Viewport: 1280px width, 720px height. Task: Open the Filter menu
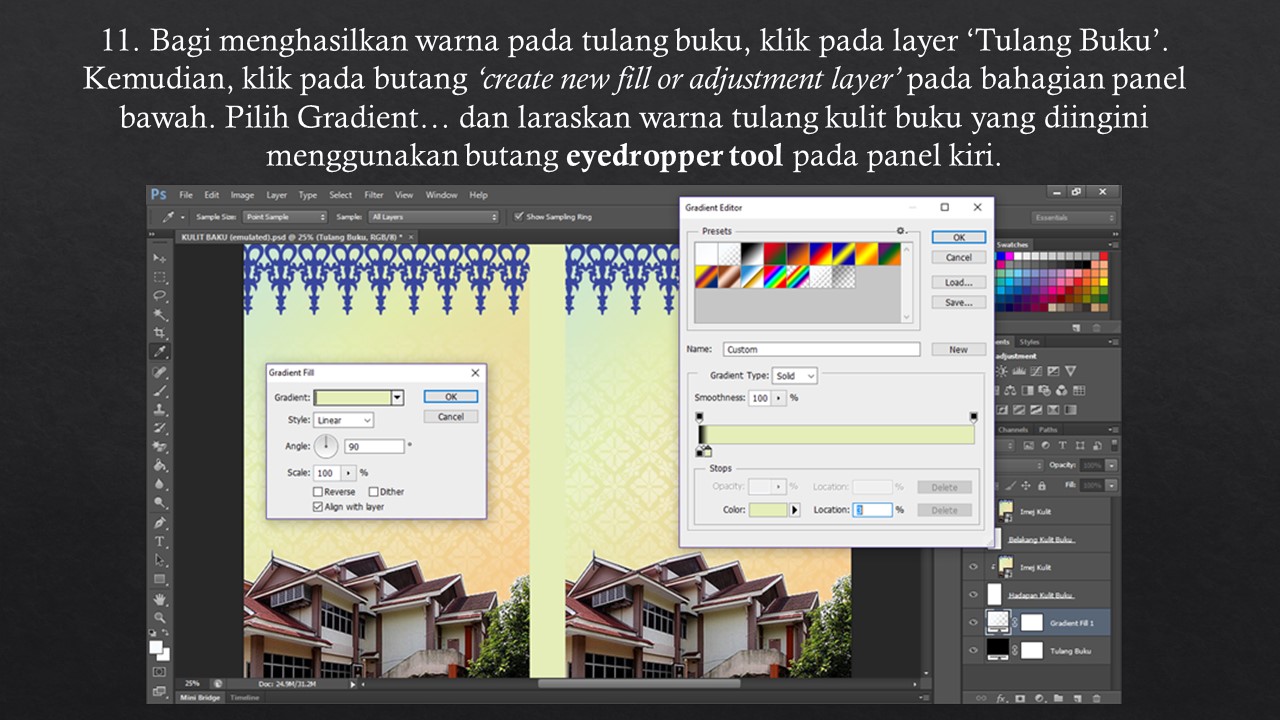[371, 194]
